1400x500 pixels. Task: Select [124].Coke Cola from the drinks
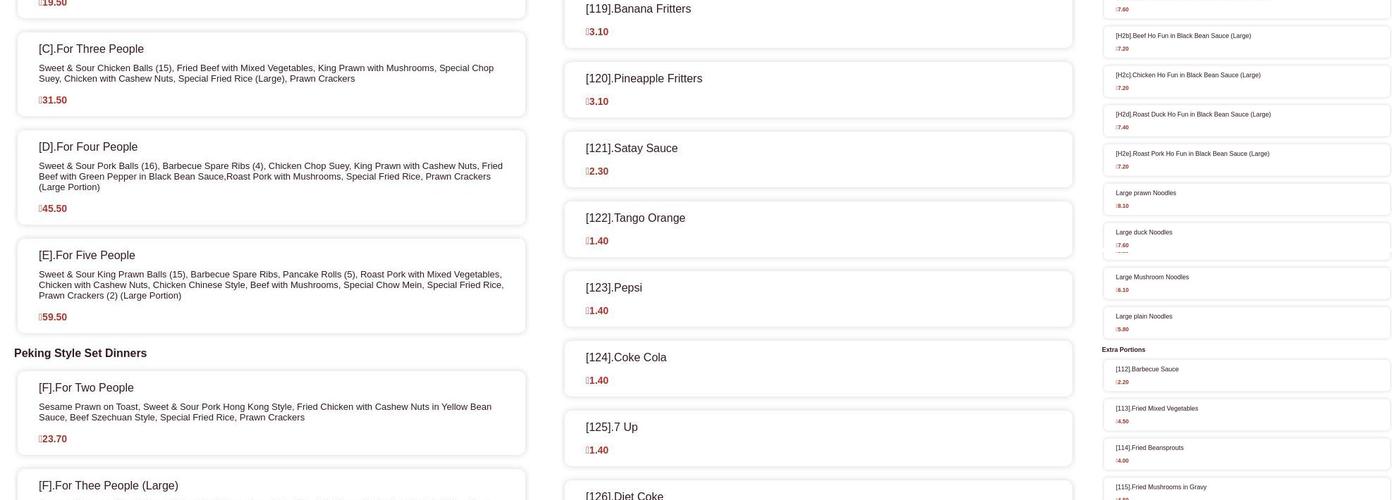pos(818,368)
